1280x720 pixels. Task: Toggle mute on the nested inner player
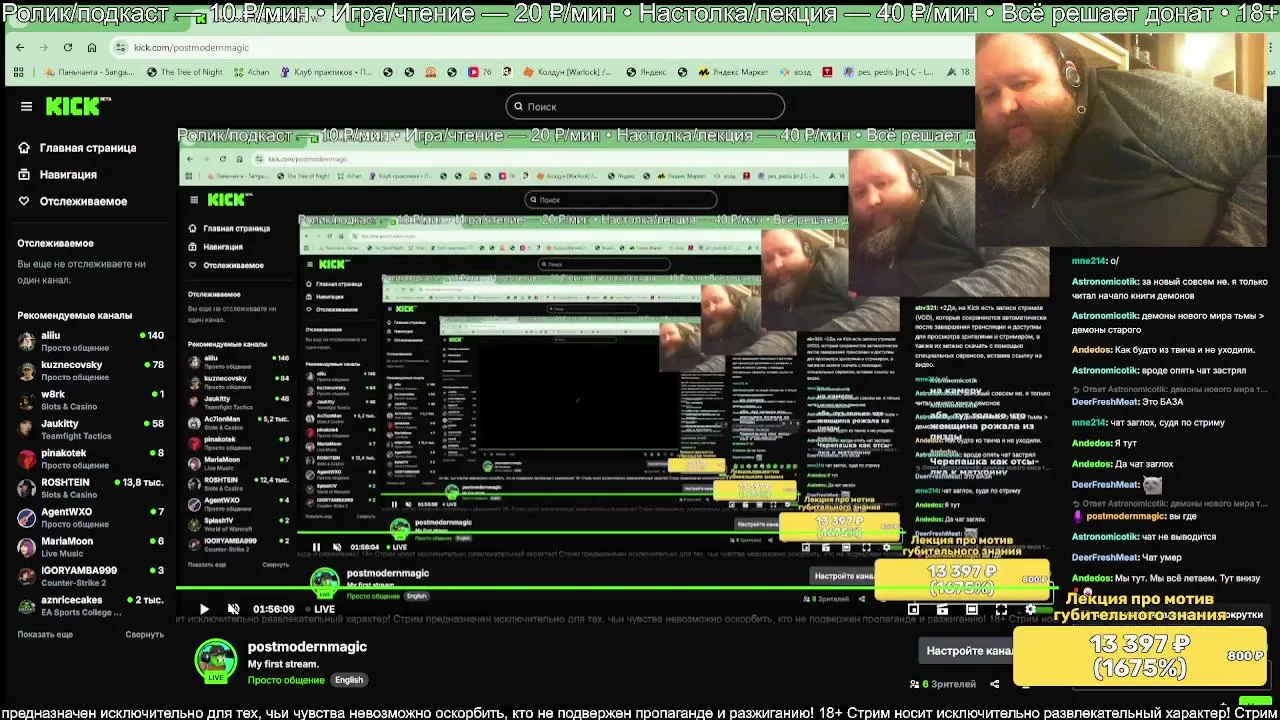337,547
